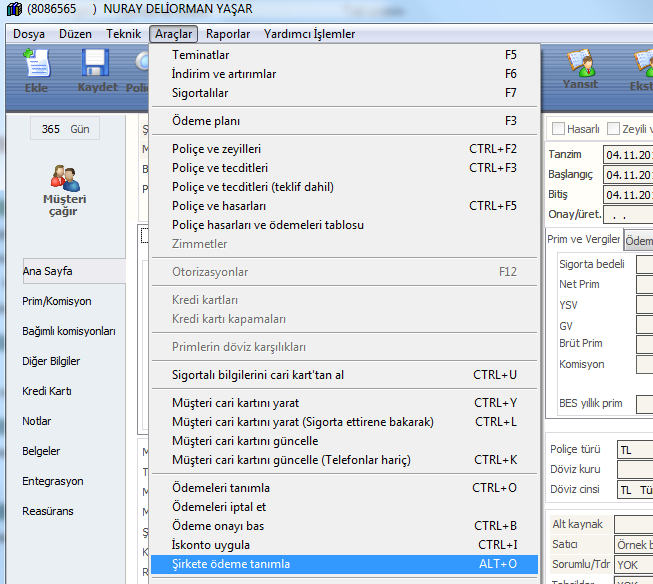Open the Raporlar menu

tap(228, 34)
